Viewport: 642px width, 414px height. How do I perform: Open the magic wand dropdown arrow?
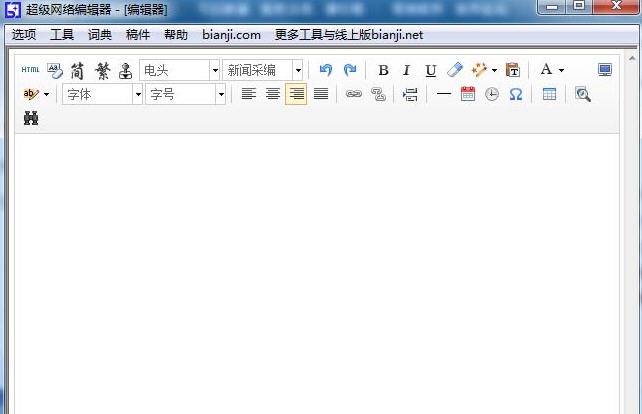494,70
